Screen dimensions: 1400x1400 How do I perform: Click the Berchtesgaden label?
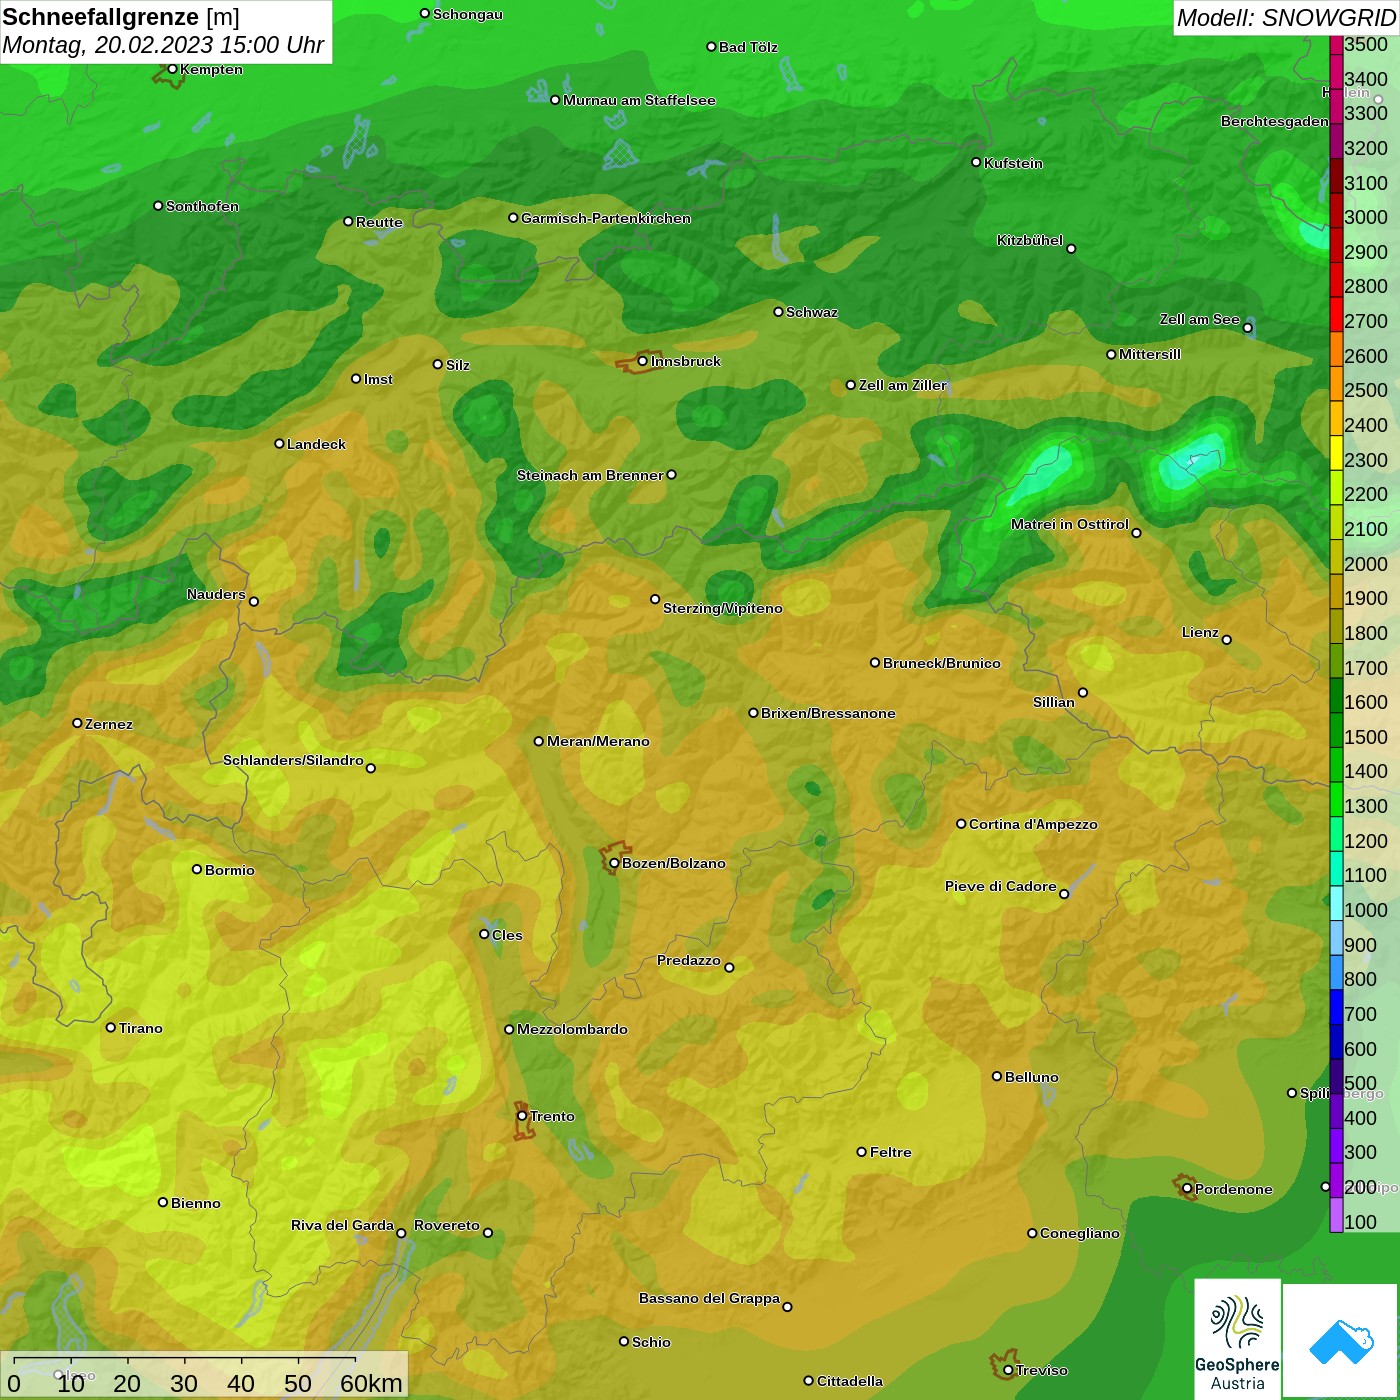coord(1275,121)
